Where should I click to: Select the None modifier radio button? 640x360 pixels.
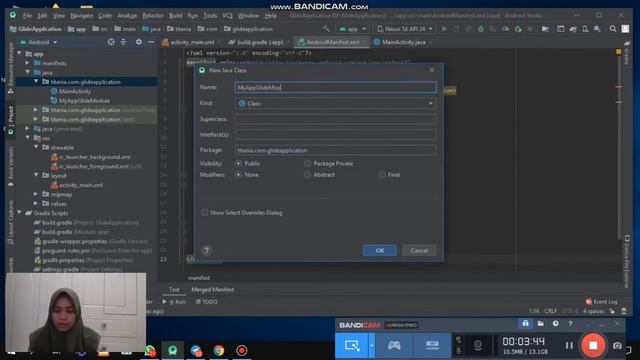tap(238, 175)
